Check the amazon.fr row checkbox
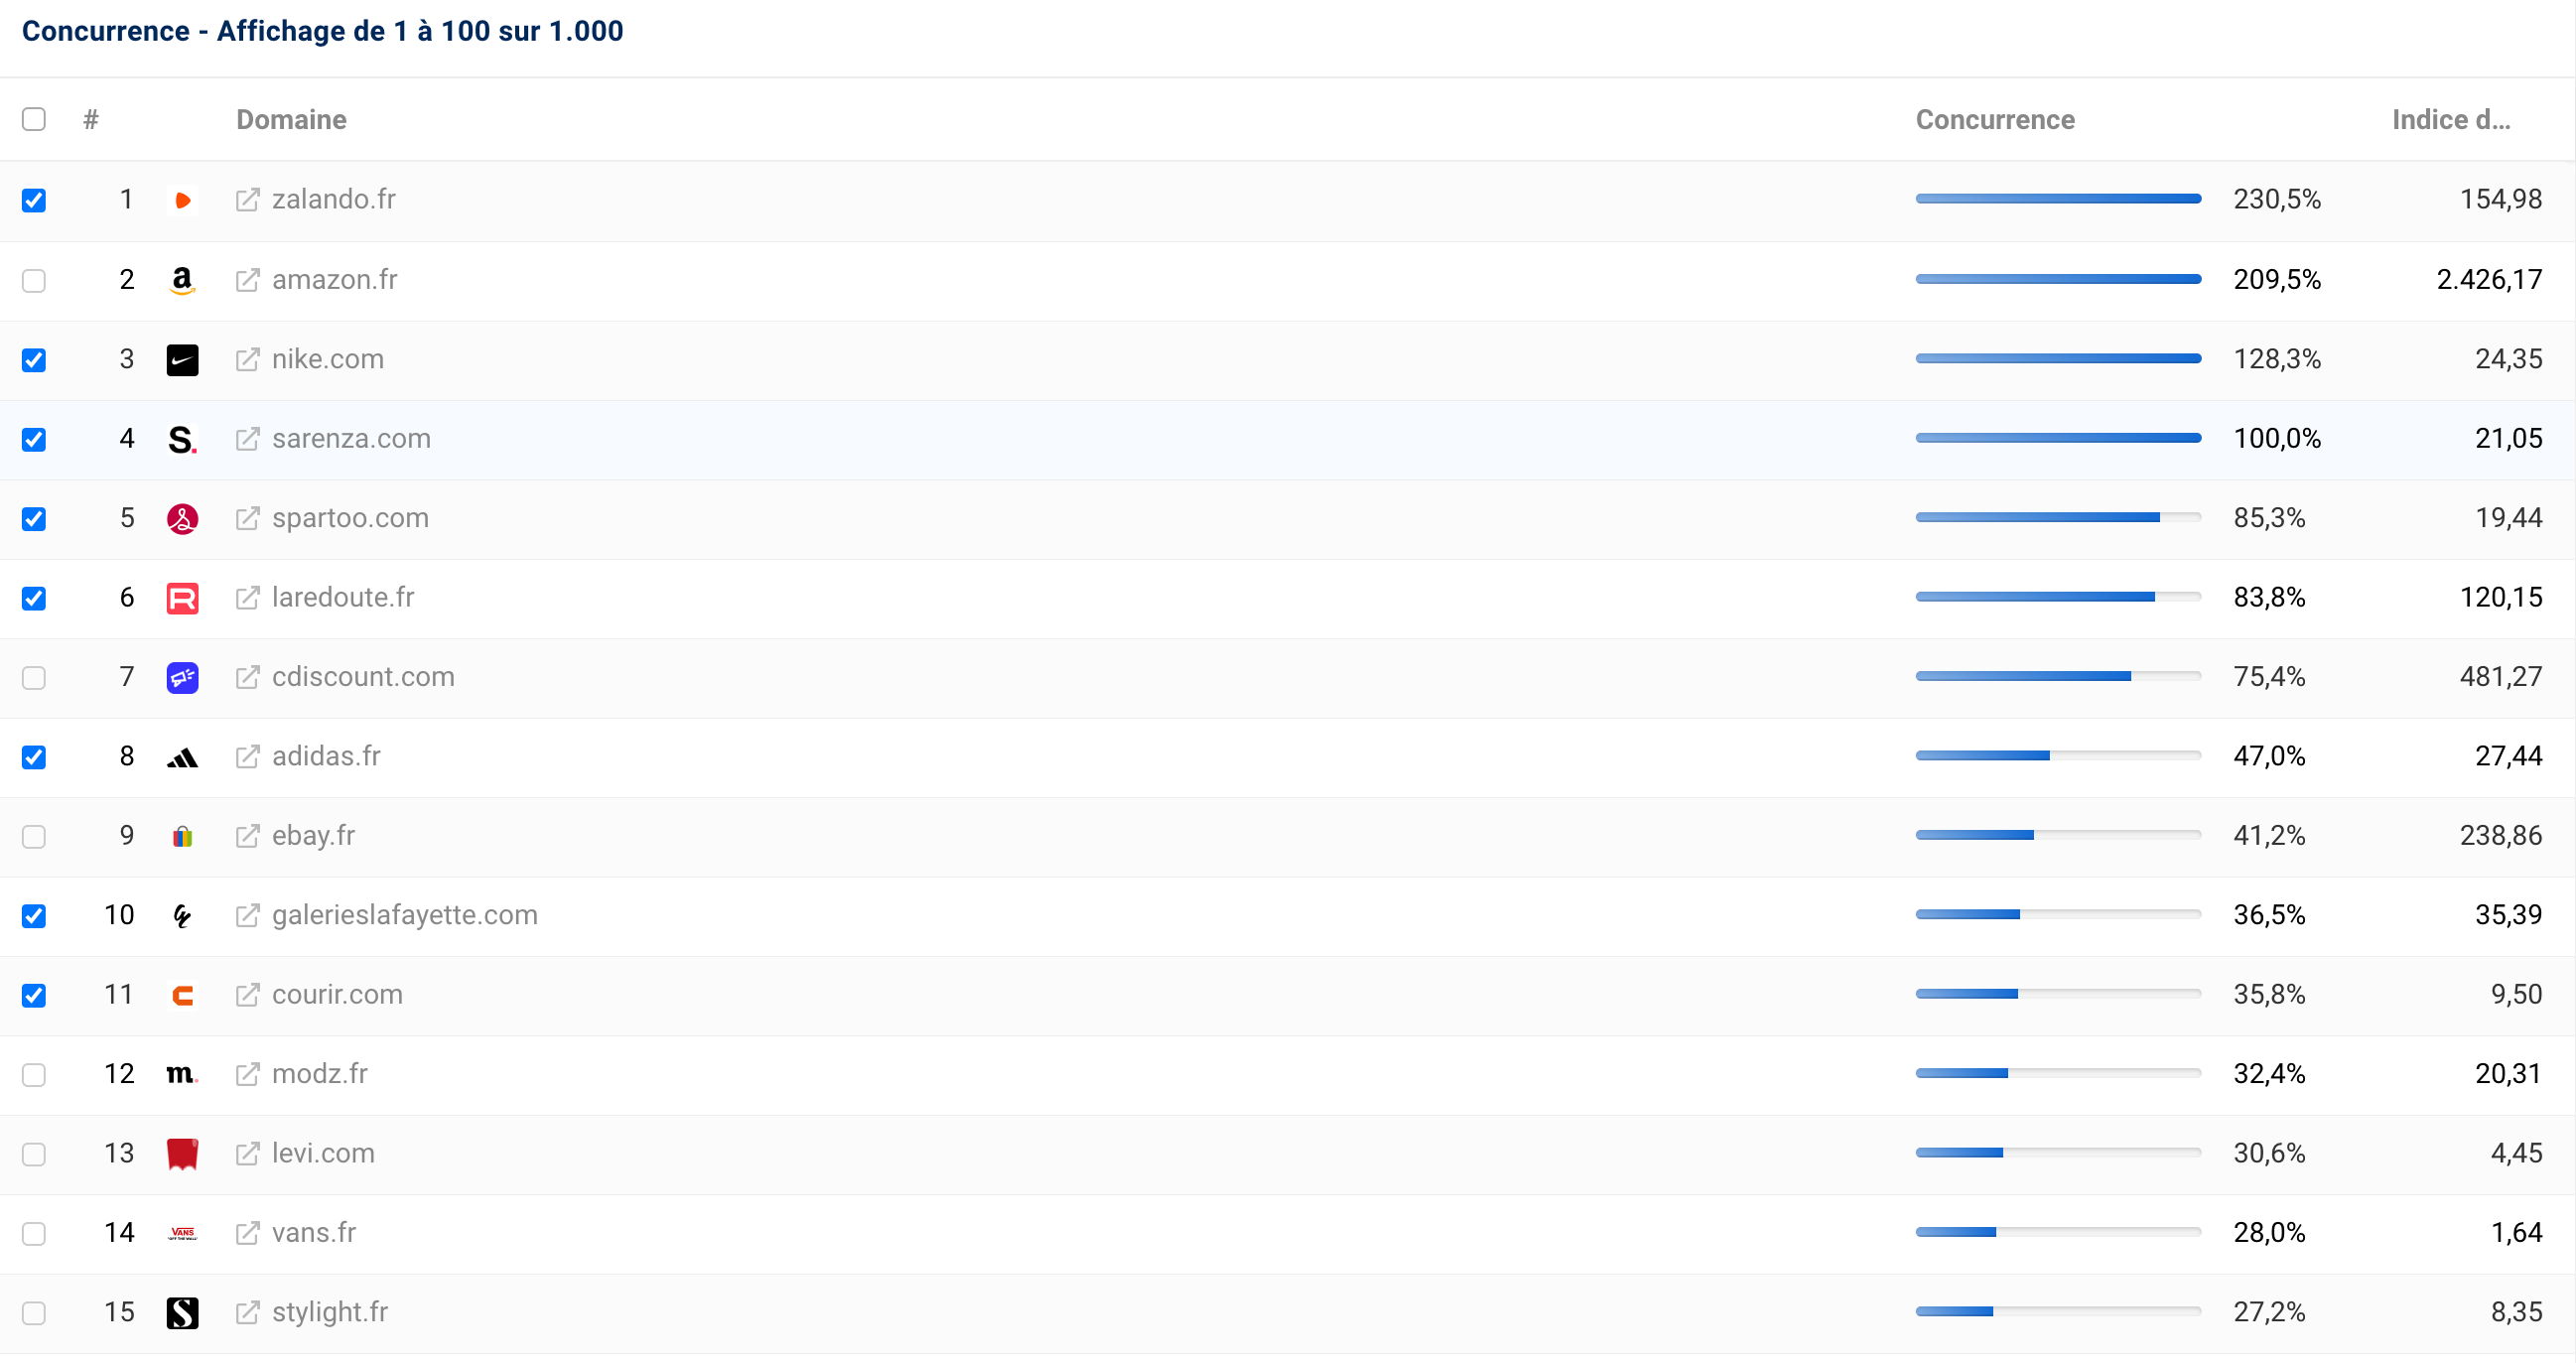 pyautogui.click(x=34, y=280)
